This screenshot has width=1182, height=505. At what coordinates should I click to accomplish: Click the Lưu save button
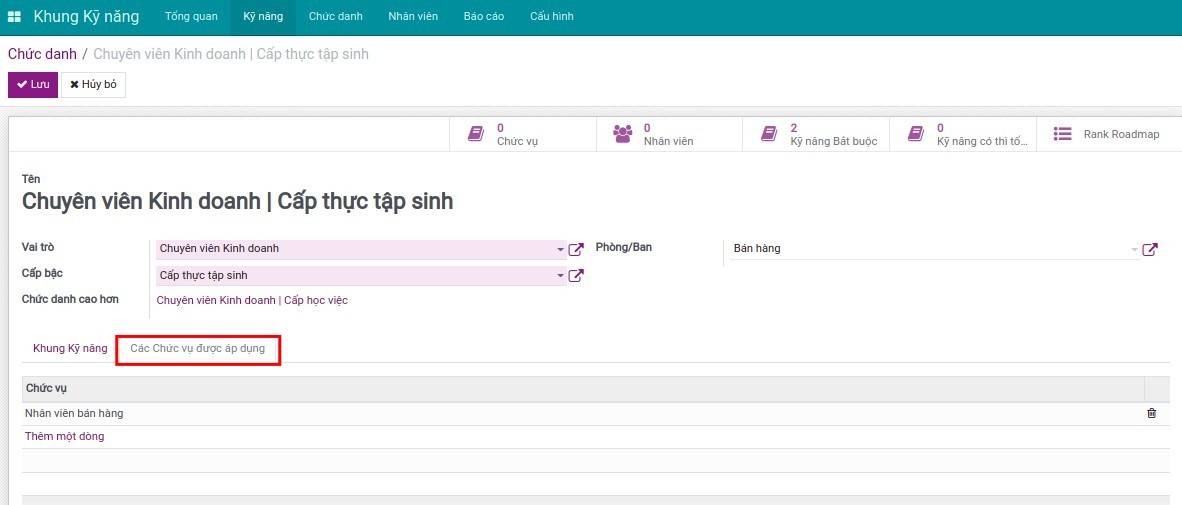pos(33,85)
